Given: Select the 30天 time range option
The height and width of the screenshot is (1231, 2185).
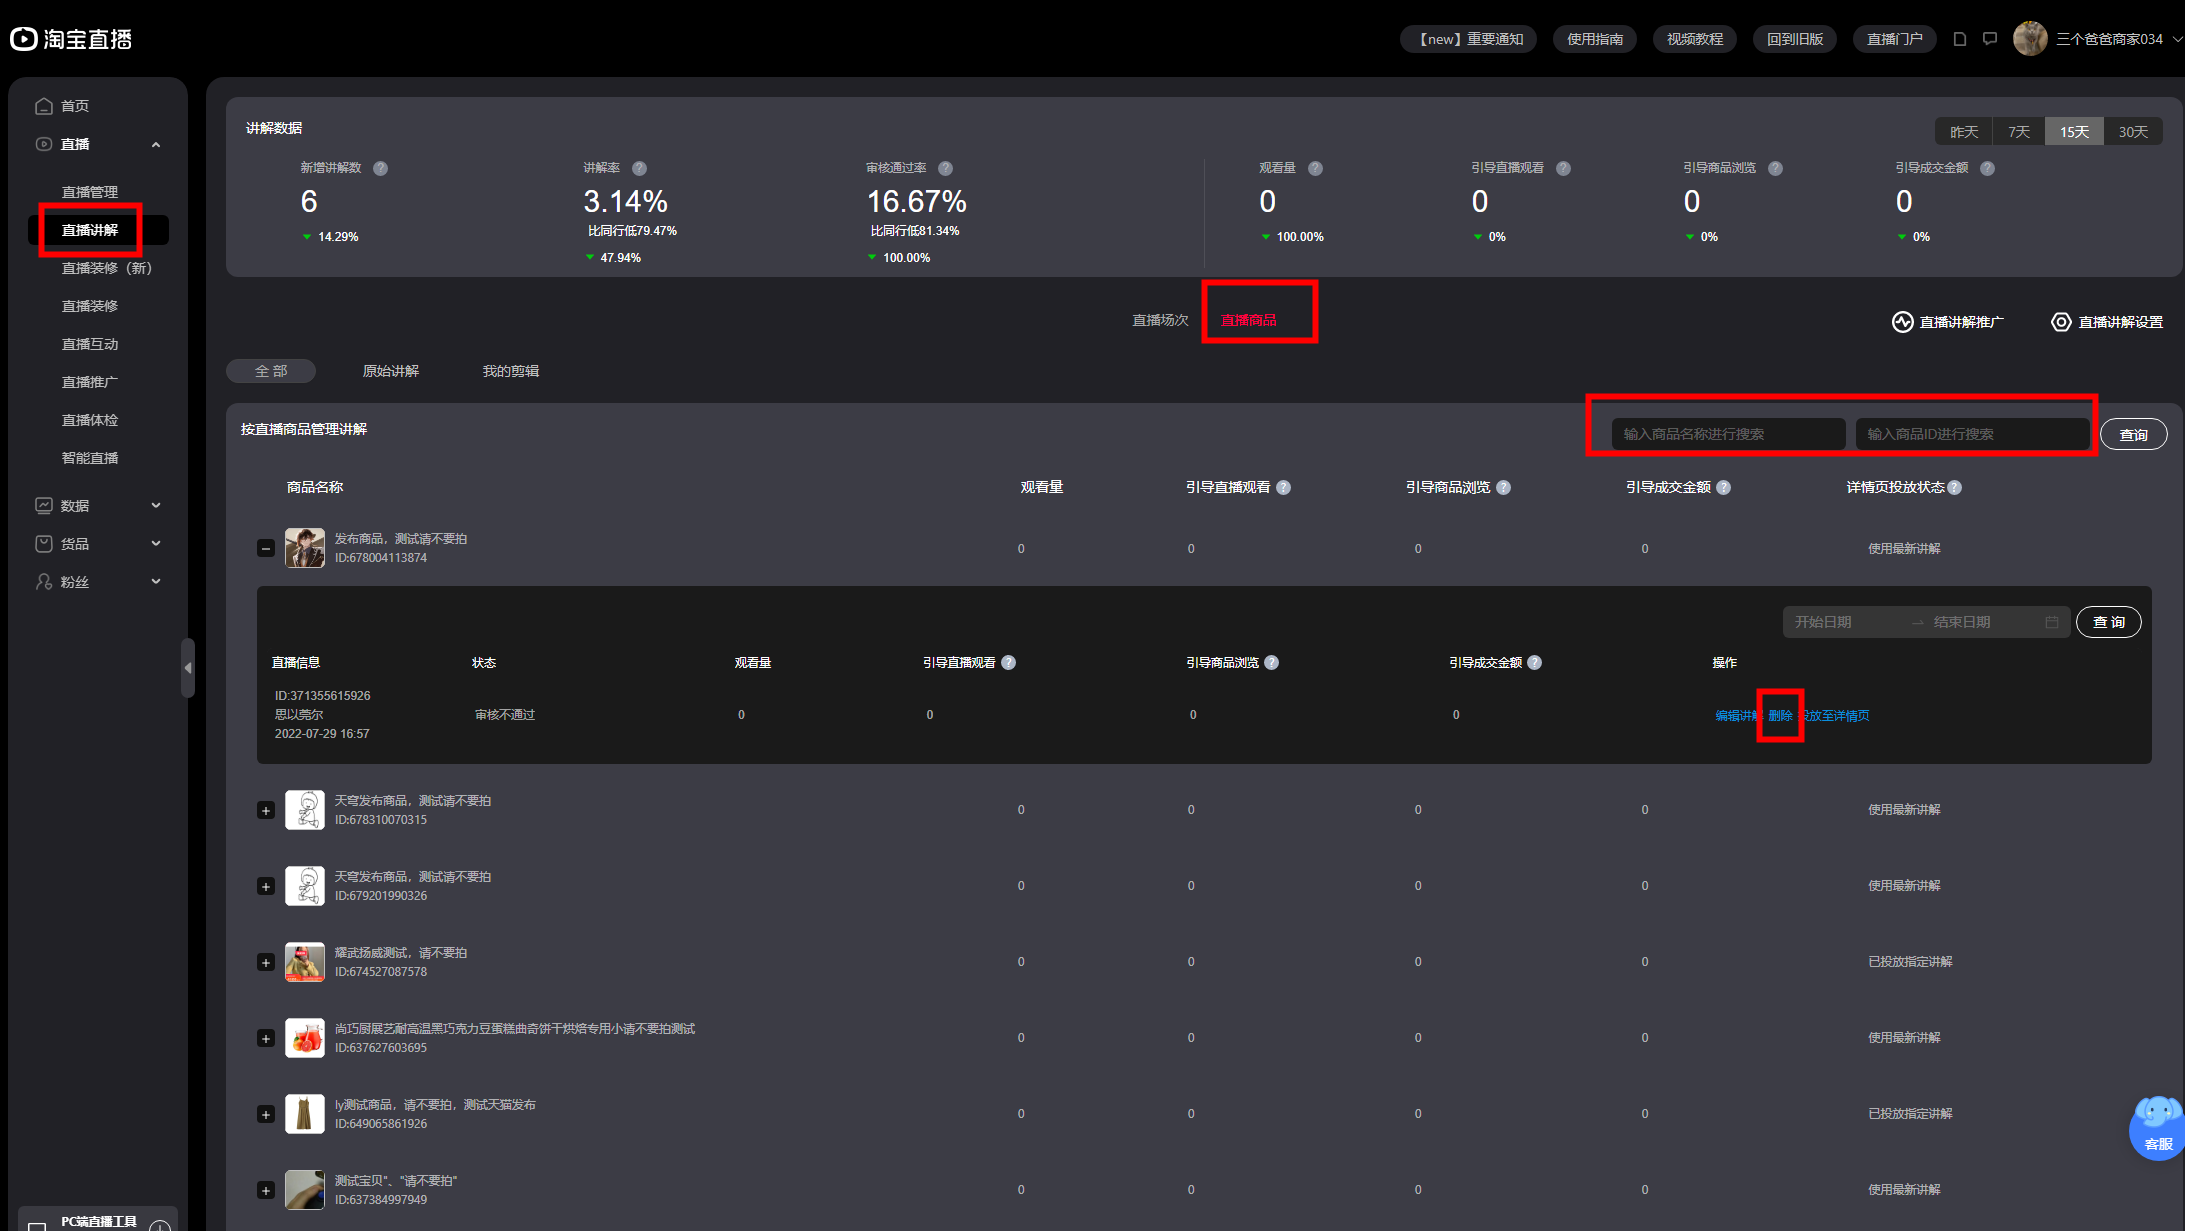Looking at the screenshot, I should (x=2133, y=132).
